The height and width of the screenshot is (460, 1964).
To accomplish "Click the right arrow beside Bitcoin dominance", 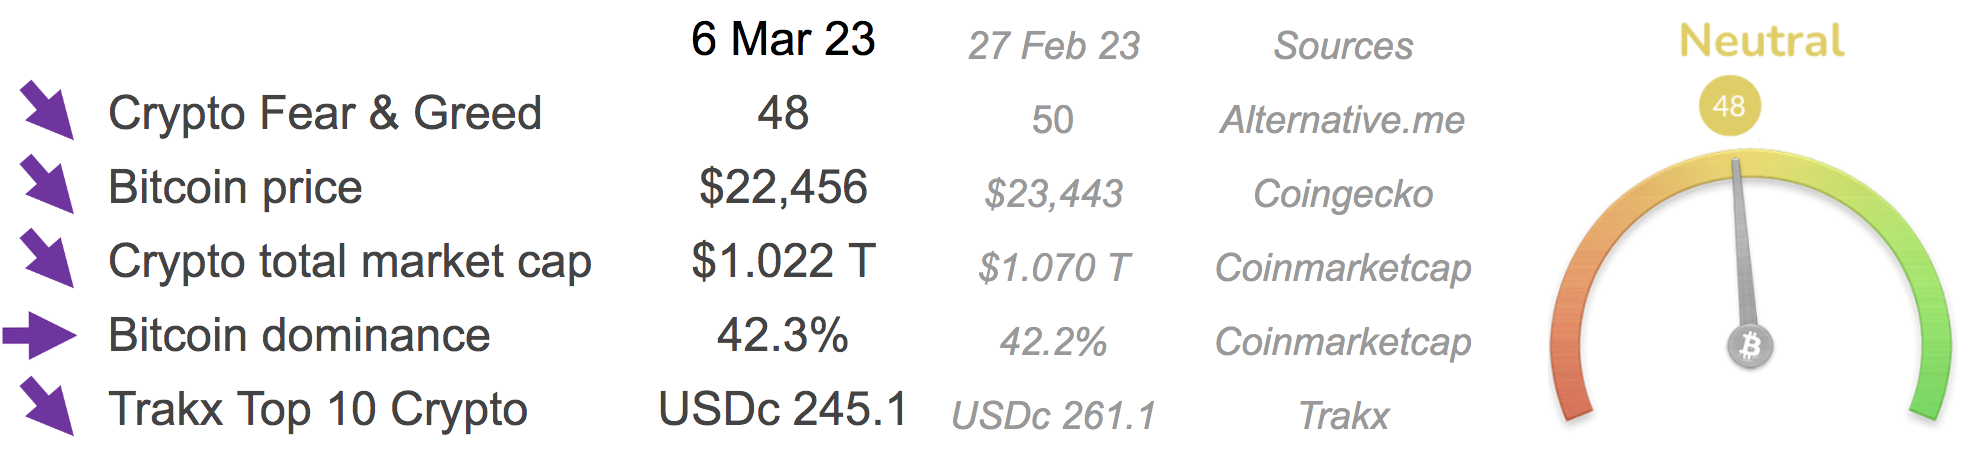I will (40, 335).
